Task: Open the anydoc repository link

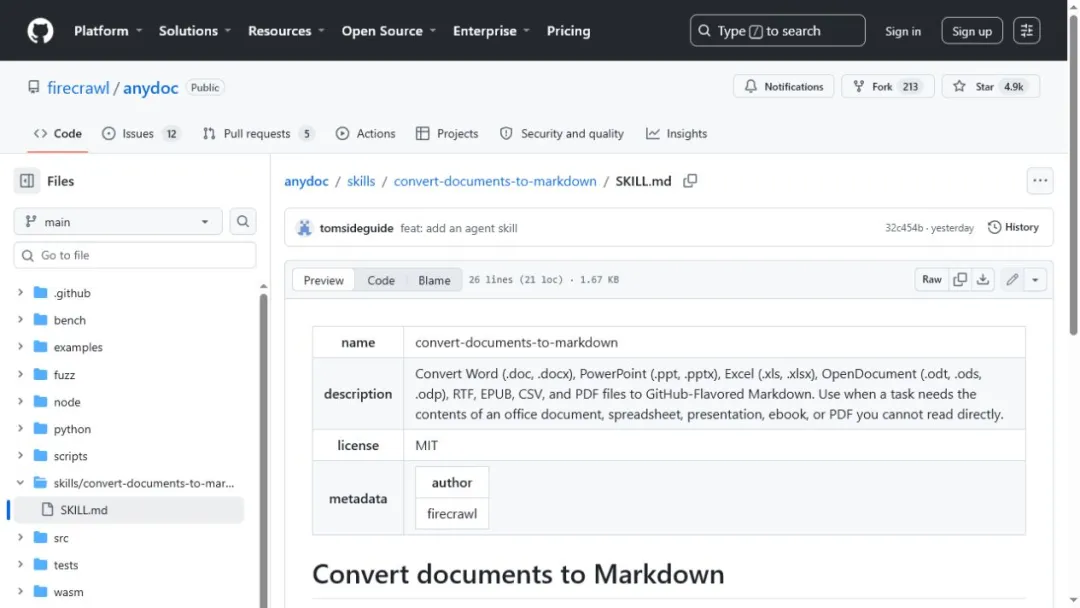Action: coord(151,87)
